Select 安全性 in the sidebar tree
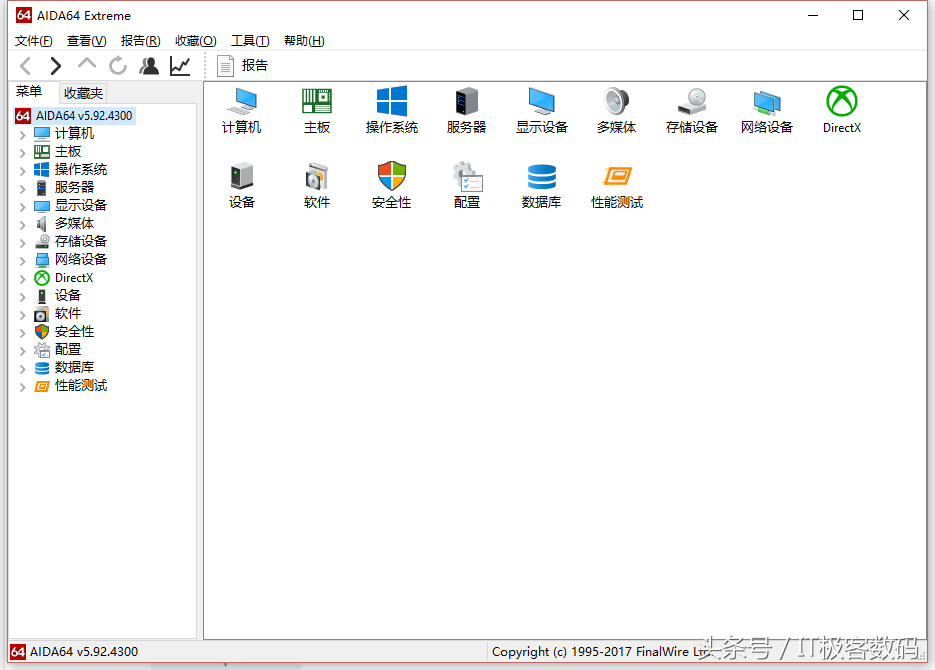This screenshot has height=670, width=935. click(x=64, y=331)
